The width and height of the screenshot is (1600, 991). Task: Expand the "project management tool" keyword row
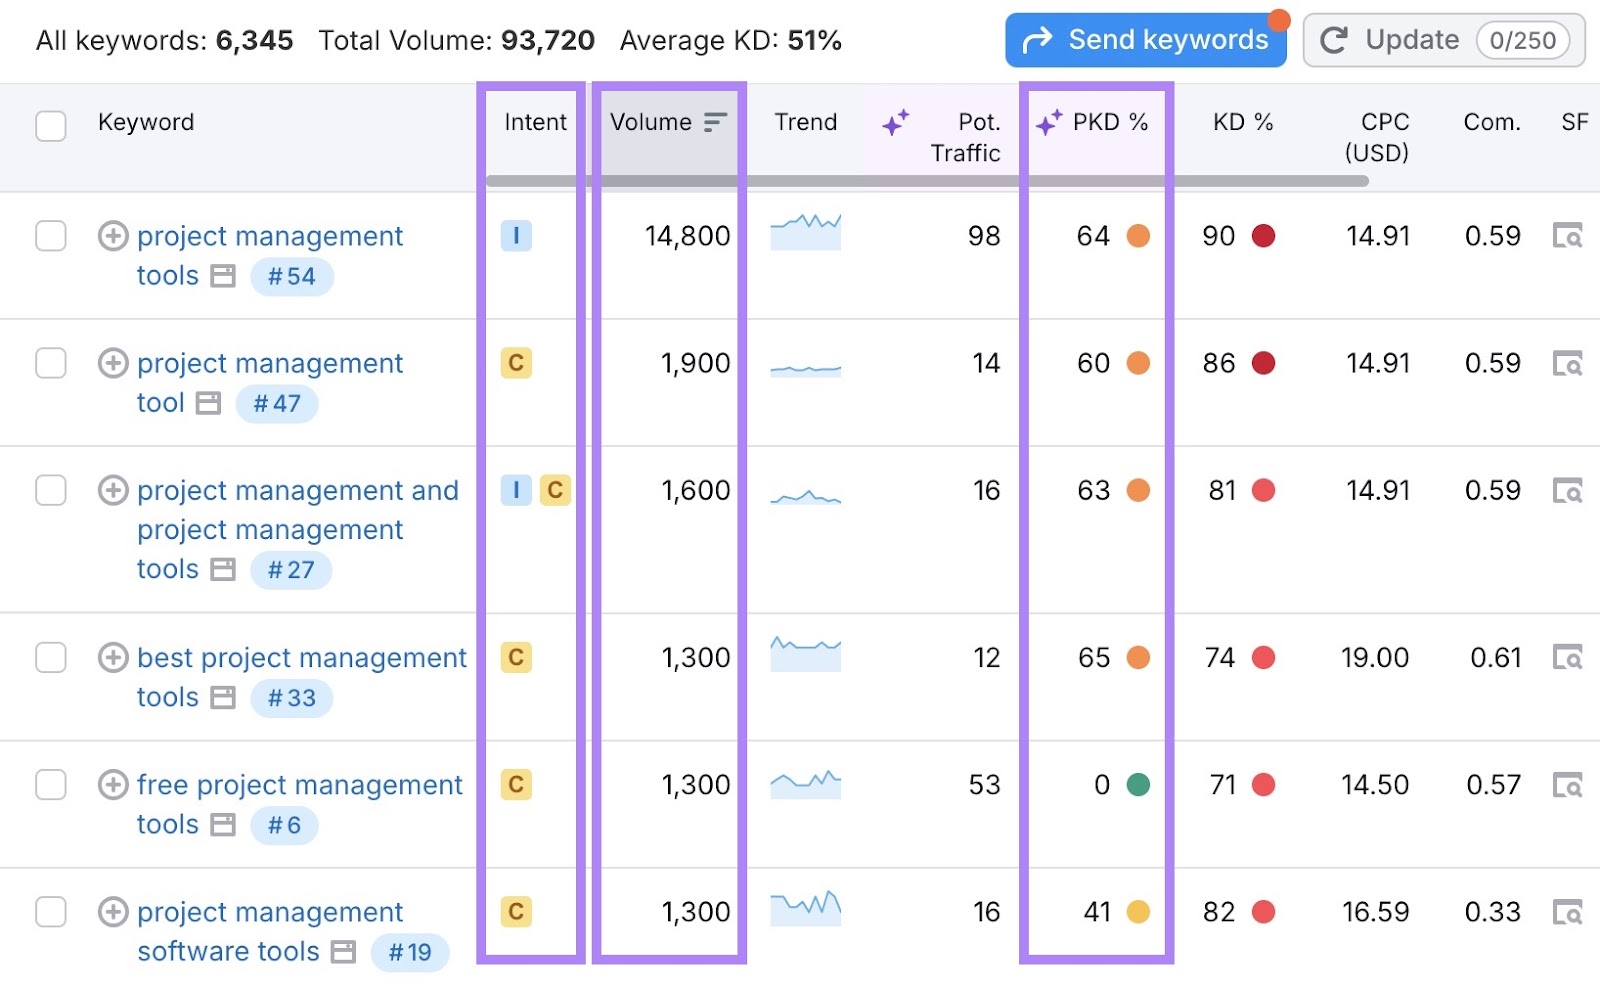(113, 363)
